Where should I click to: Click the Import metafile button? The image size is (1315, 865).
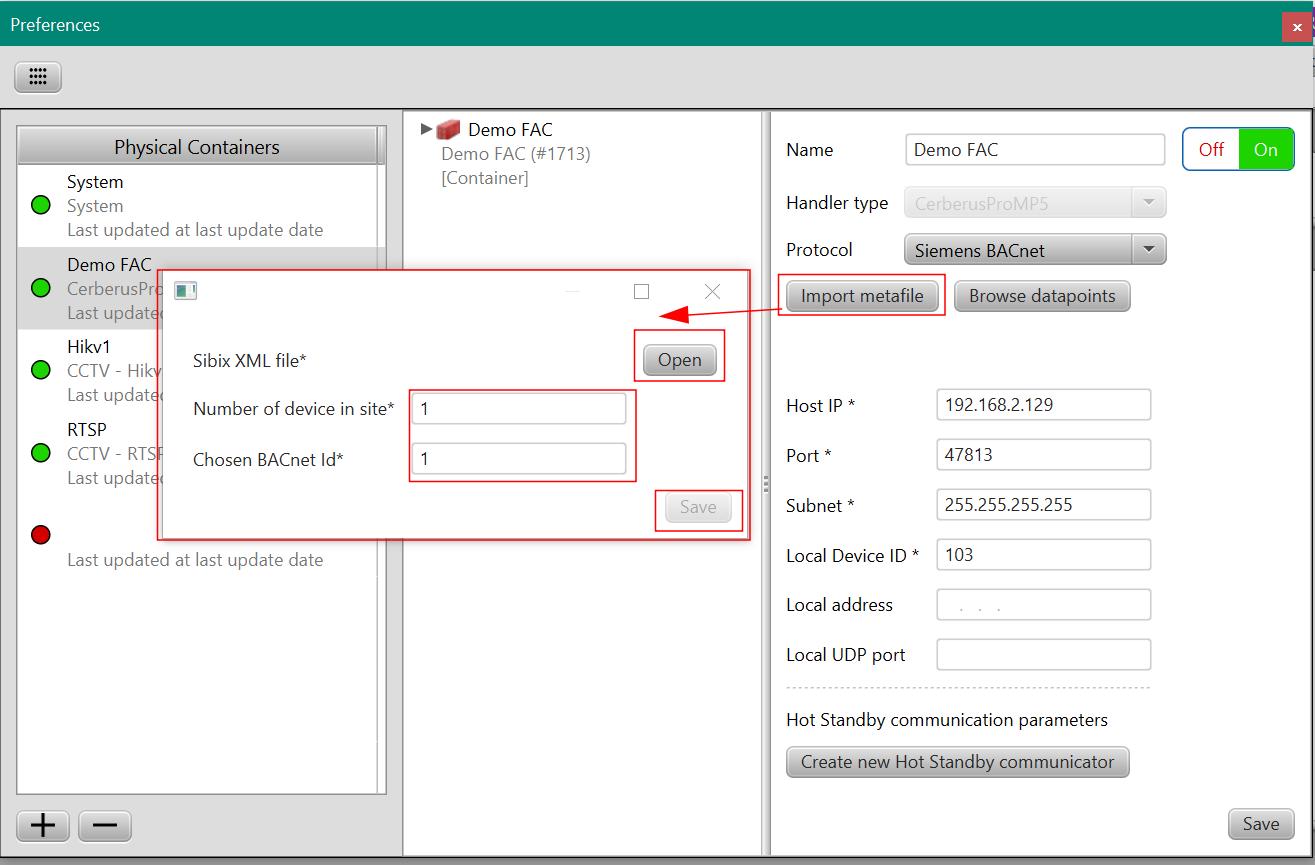coord(861,296)
